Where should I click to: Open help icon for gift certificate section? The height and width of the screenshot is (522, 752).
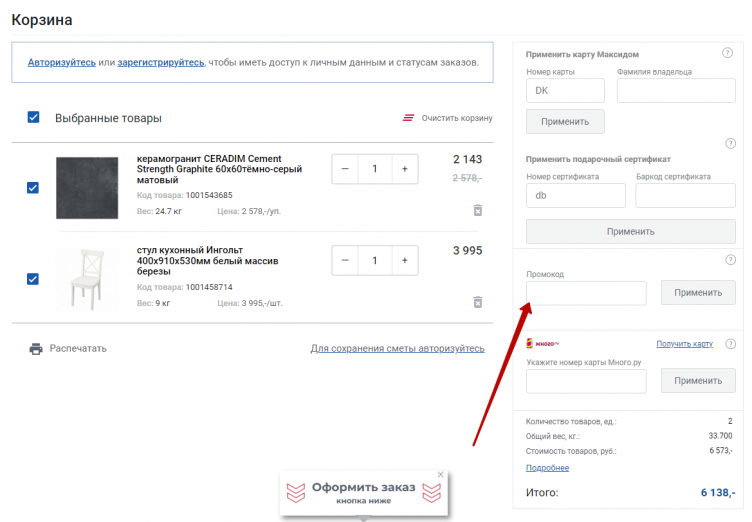pyautogui.click(x=730, y=144)
